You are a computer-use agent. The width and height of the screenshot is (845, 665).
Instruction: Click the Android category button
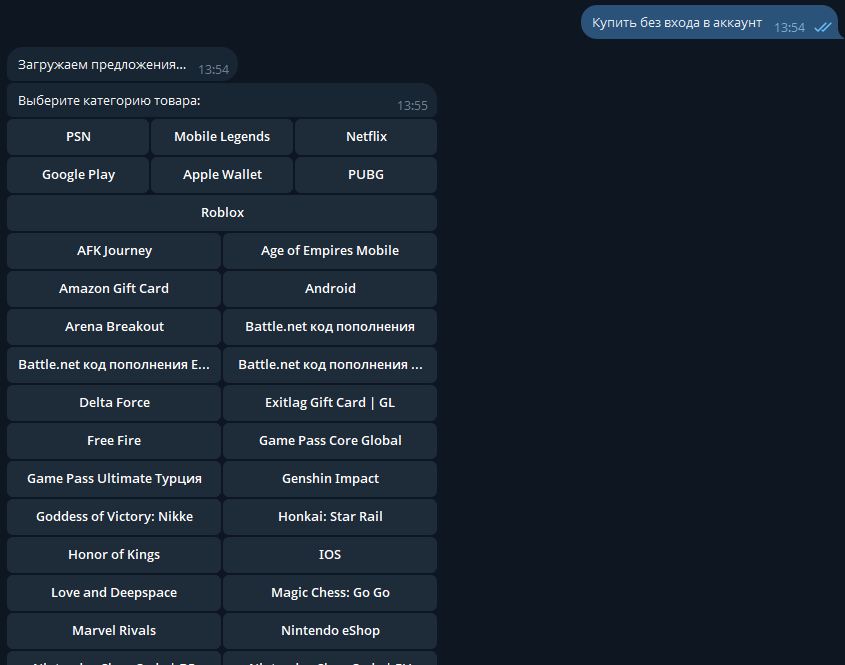pos(330,289)
